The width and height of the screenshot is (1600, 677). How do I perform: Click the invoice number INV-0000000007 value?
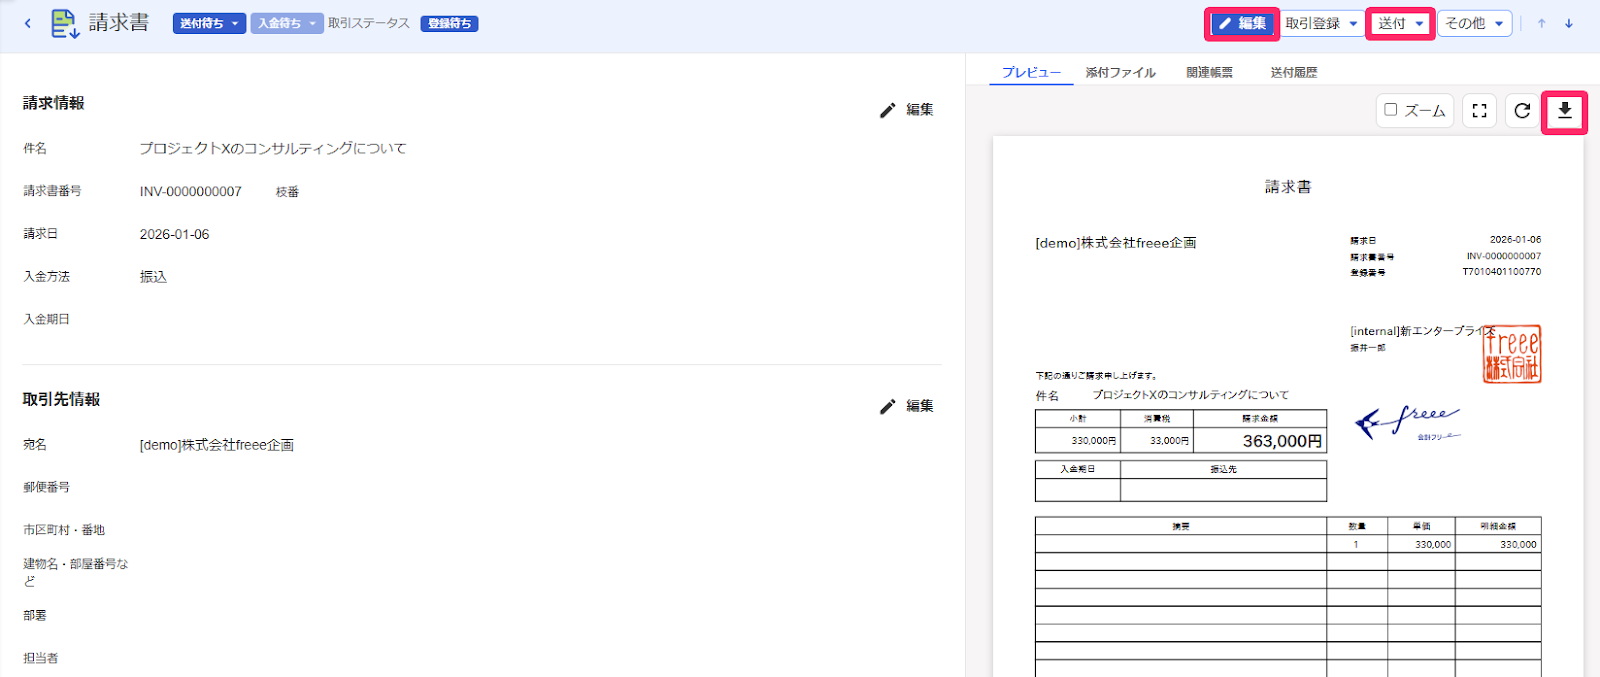pos(191,191)
